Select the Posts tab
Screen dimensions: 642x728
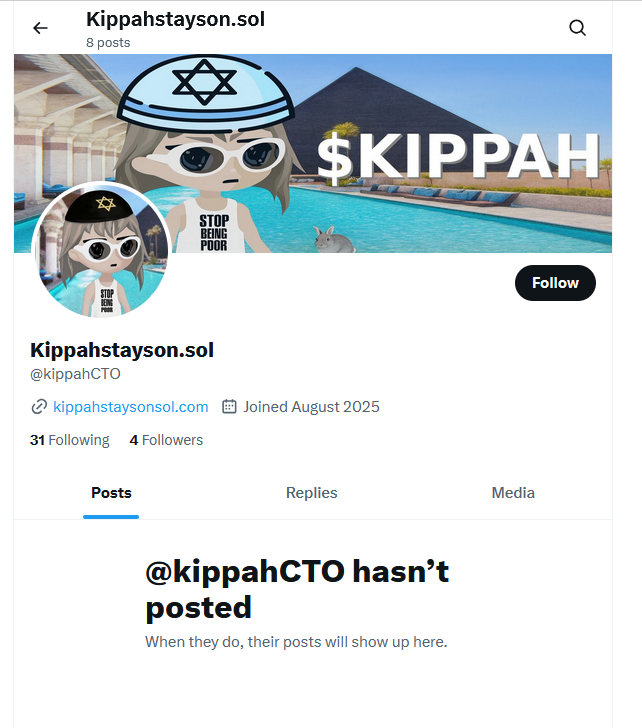pos(111,493)
